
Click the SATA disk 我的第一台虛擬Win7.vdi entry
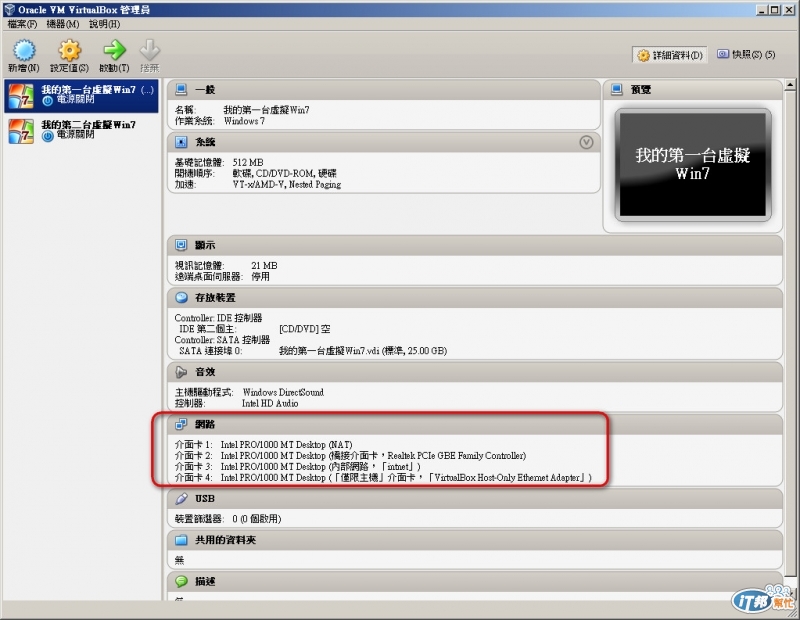363,351
